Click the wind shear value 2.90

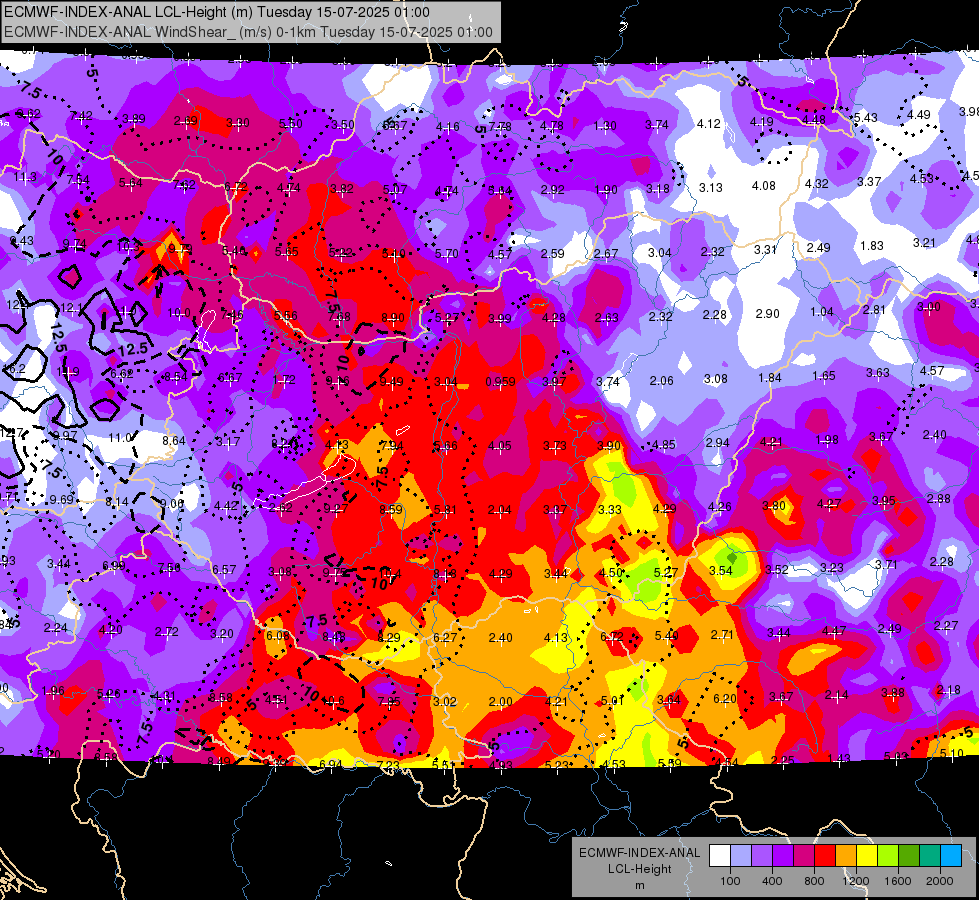point(767,314)
